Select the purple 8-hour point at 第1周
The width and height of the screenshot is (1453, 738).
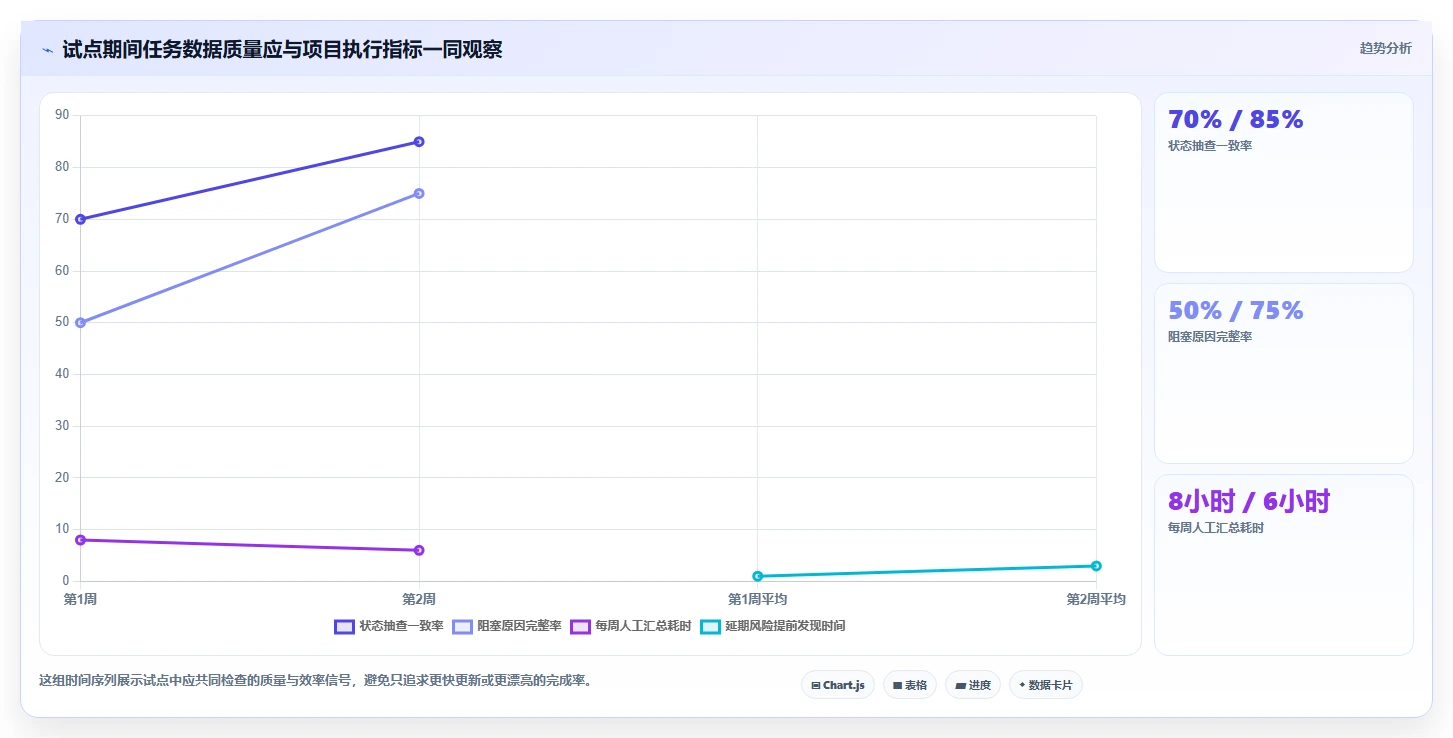pyautogui.click(x=81, y=540)
